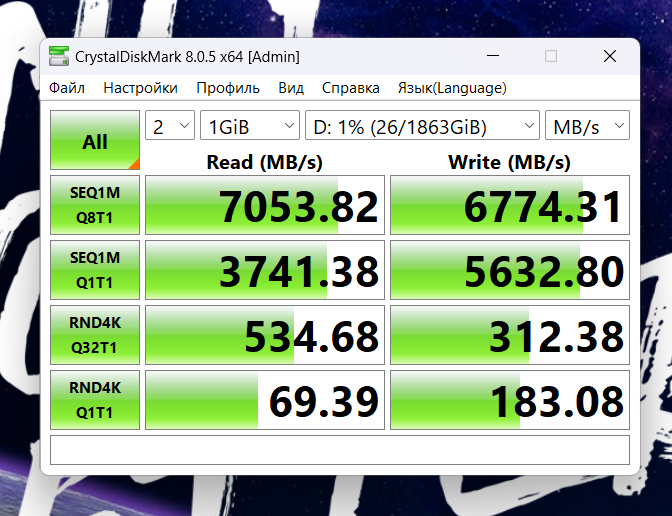
Task: Run the RND4K Q32T1 test
Action: [95, 335]
